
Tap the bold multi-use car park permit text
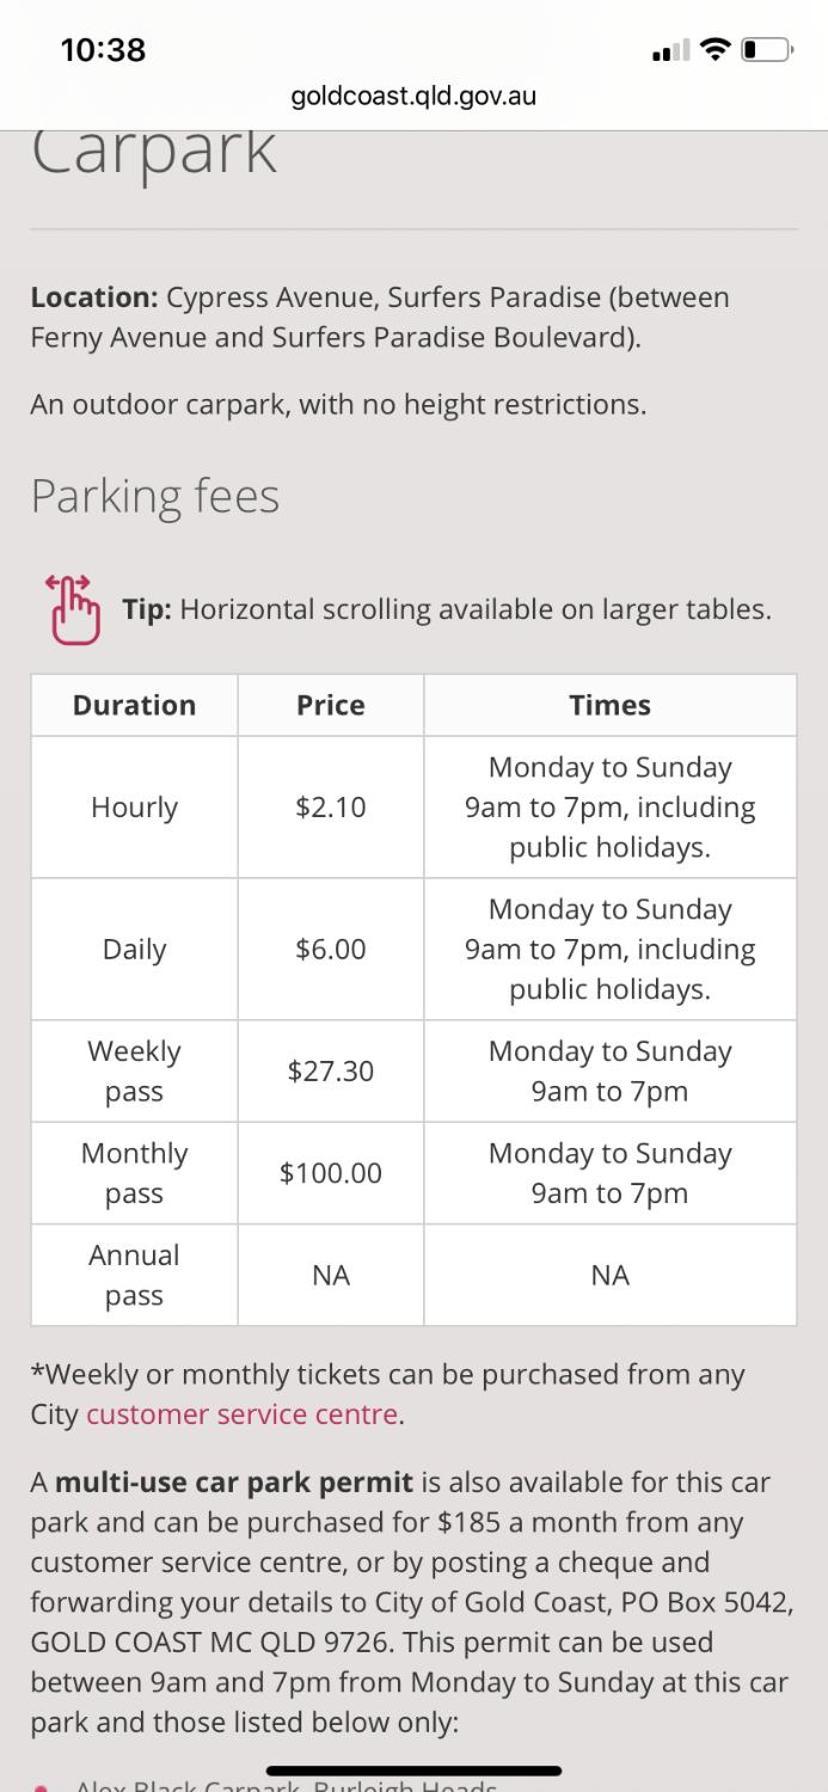234,1482
